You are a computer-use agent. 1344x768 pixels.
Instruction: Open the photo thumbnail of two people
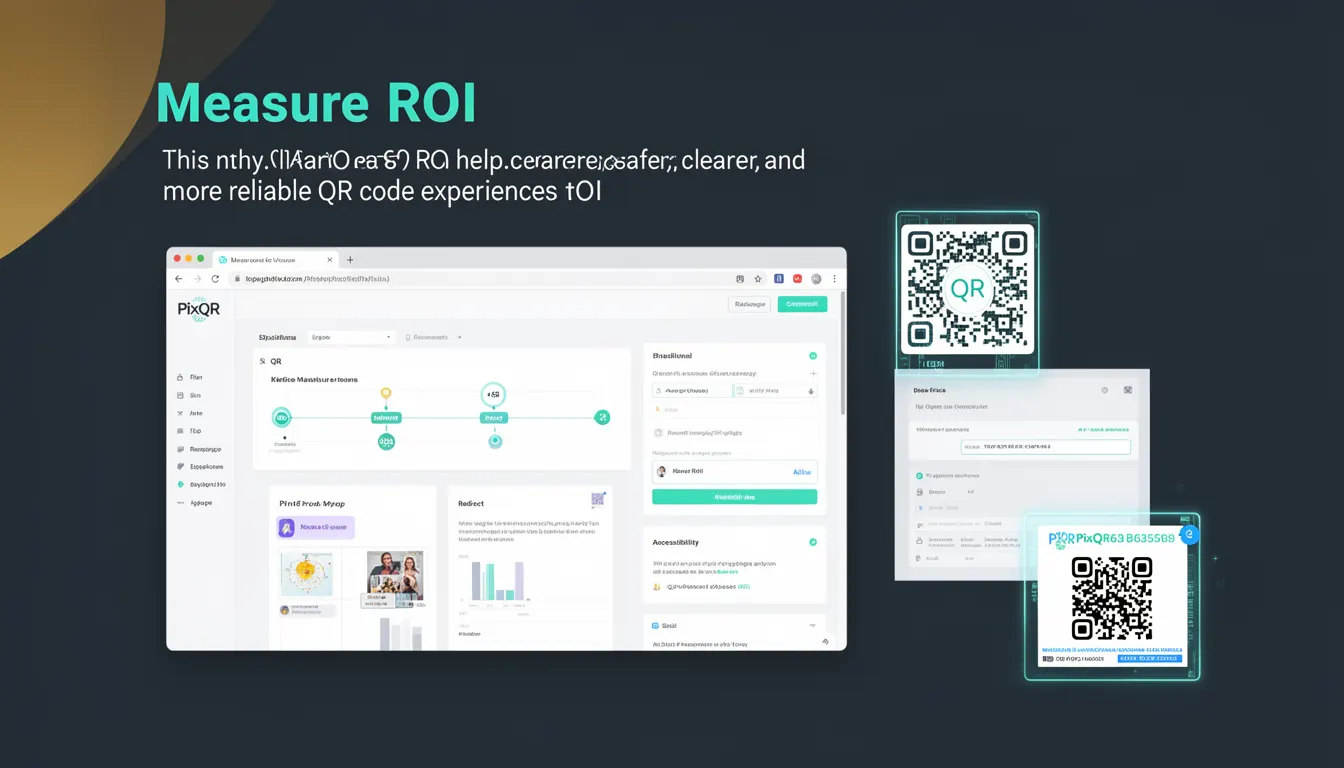395,574
